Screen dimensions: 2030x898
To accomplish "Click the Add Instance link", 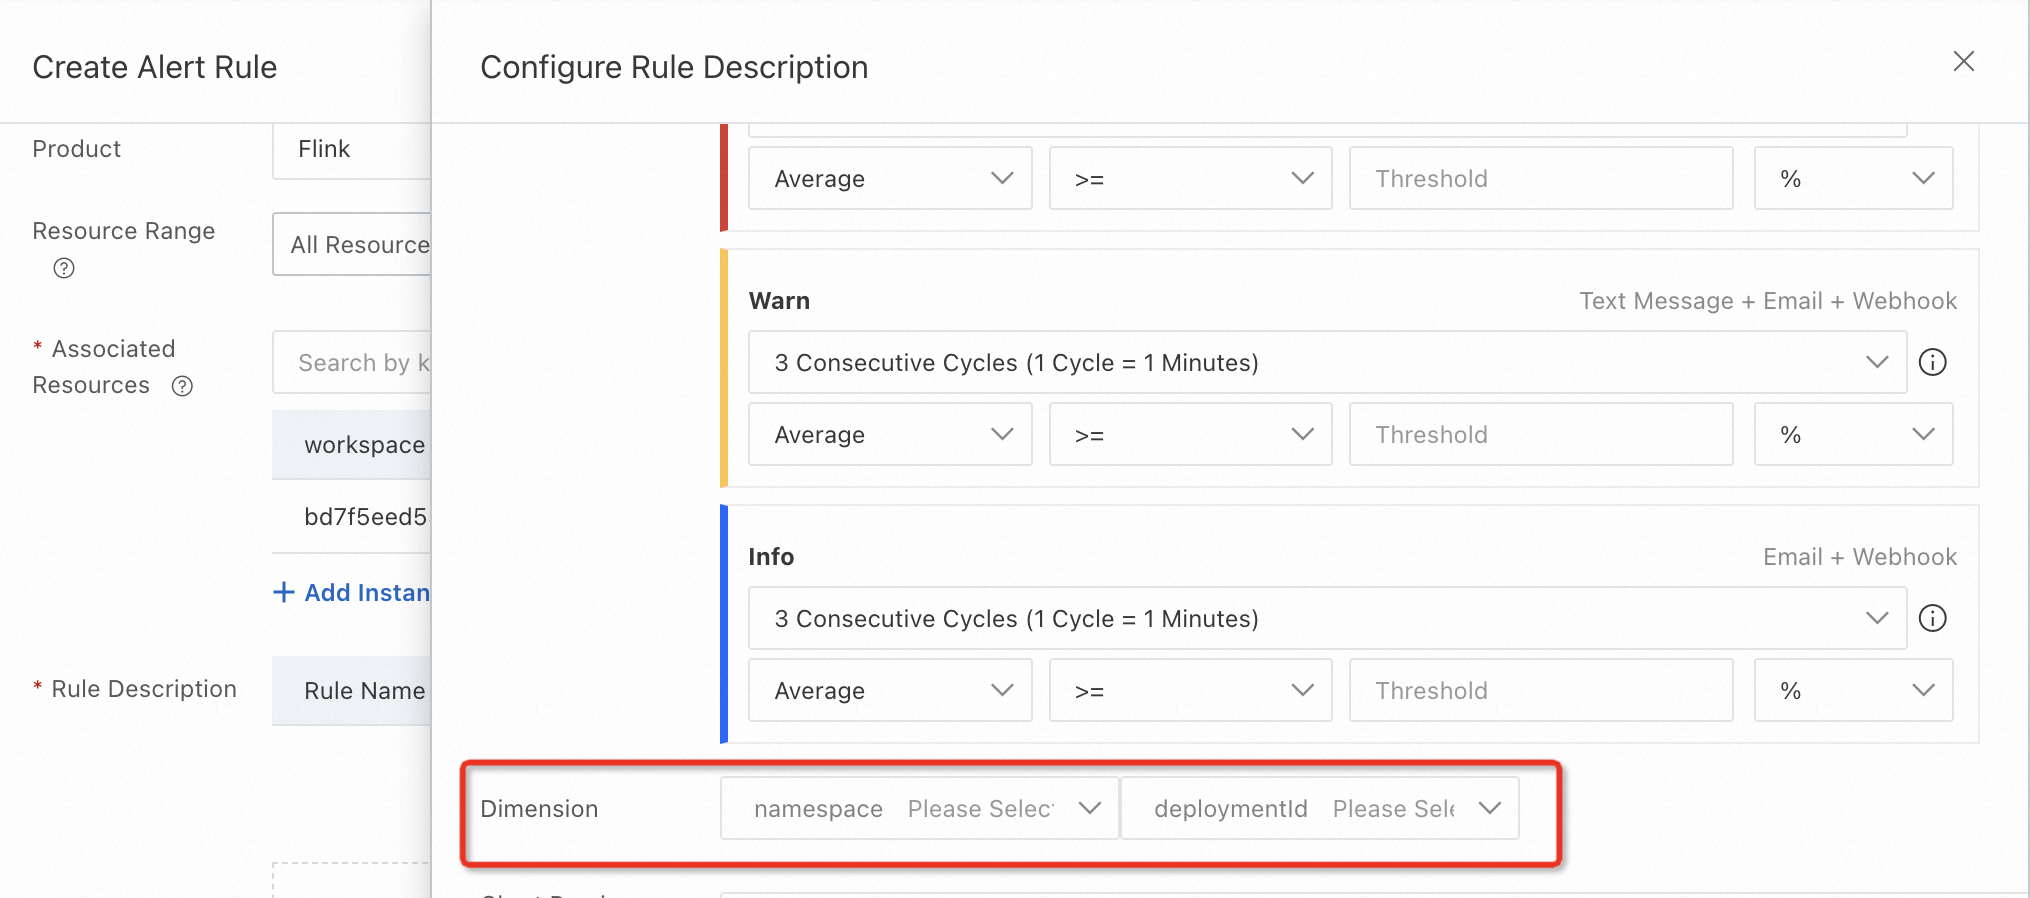I will pyautogui.click(x=366, y=592).
